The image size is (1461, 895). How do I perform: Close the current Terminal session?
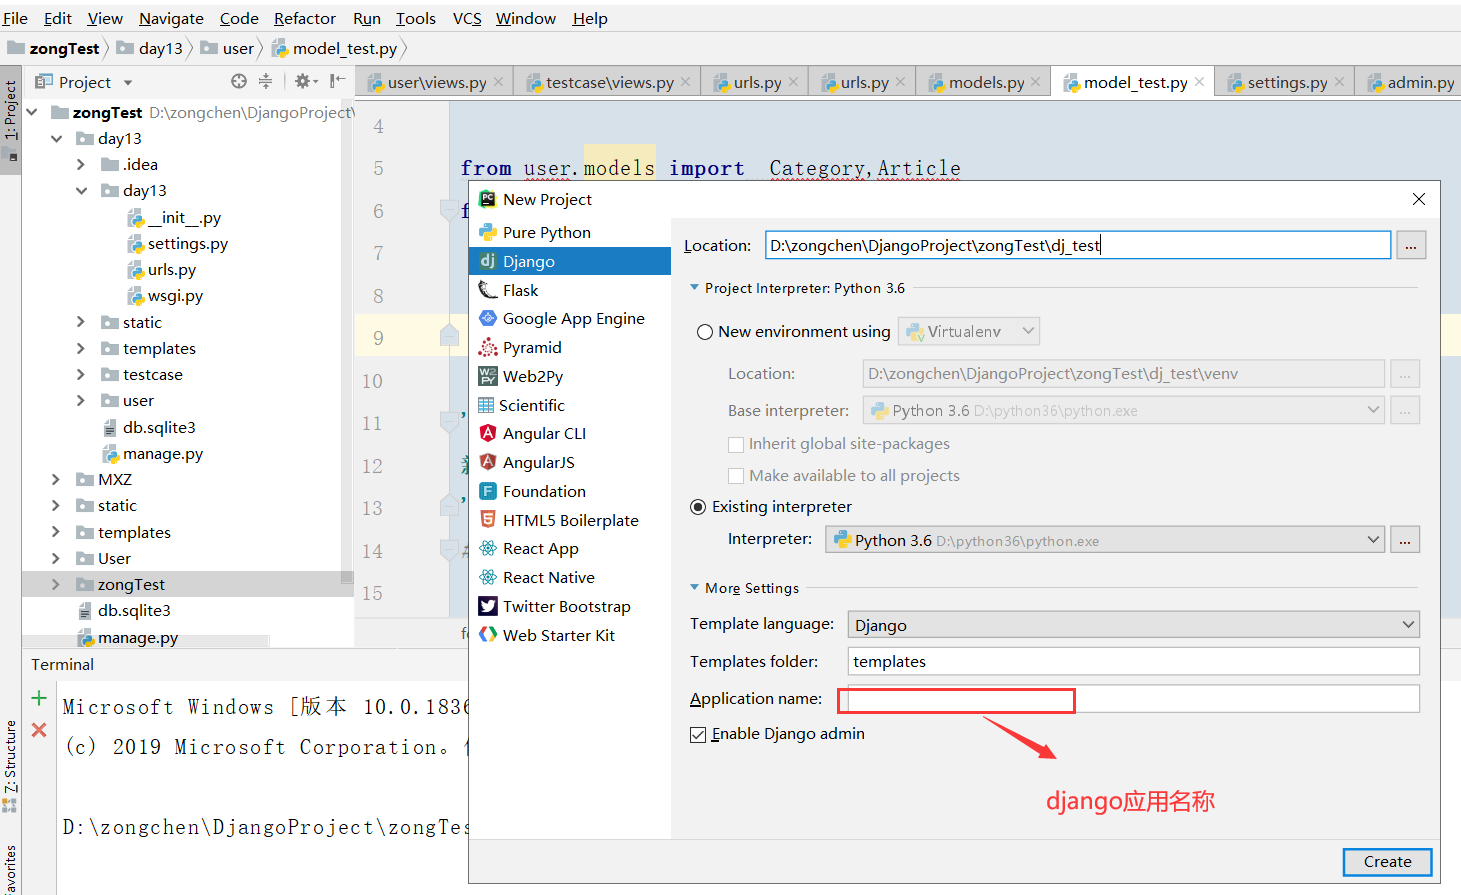[x=39, y=730]
